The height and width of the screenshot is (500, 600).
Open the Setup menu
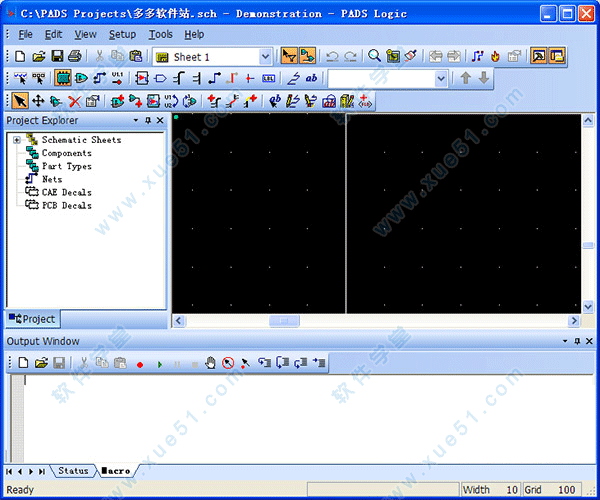coord(122,34)
